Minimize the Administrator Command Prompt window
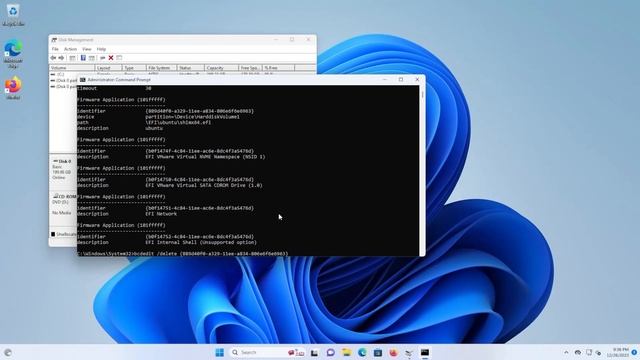 pyautogui.click(x=384, y=80)
